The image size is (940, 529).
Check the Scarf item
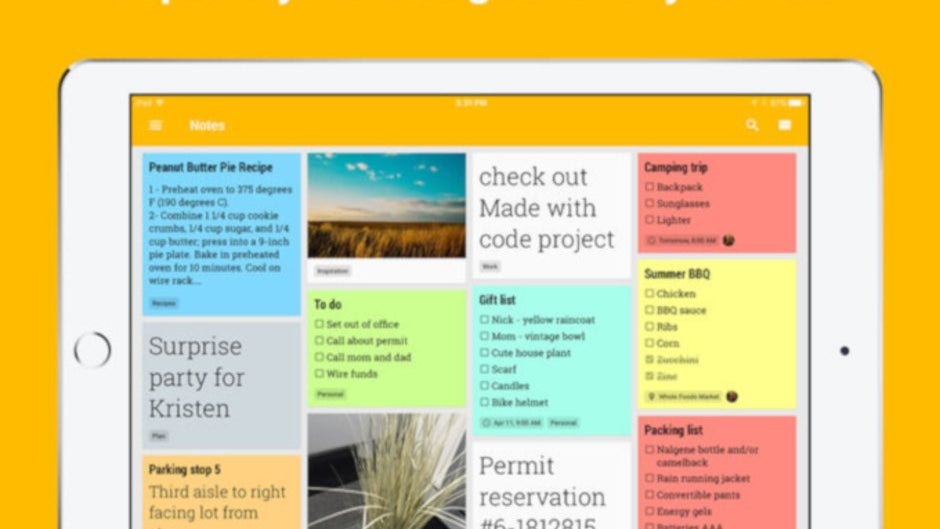484,369
